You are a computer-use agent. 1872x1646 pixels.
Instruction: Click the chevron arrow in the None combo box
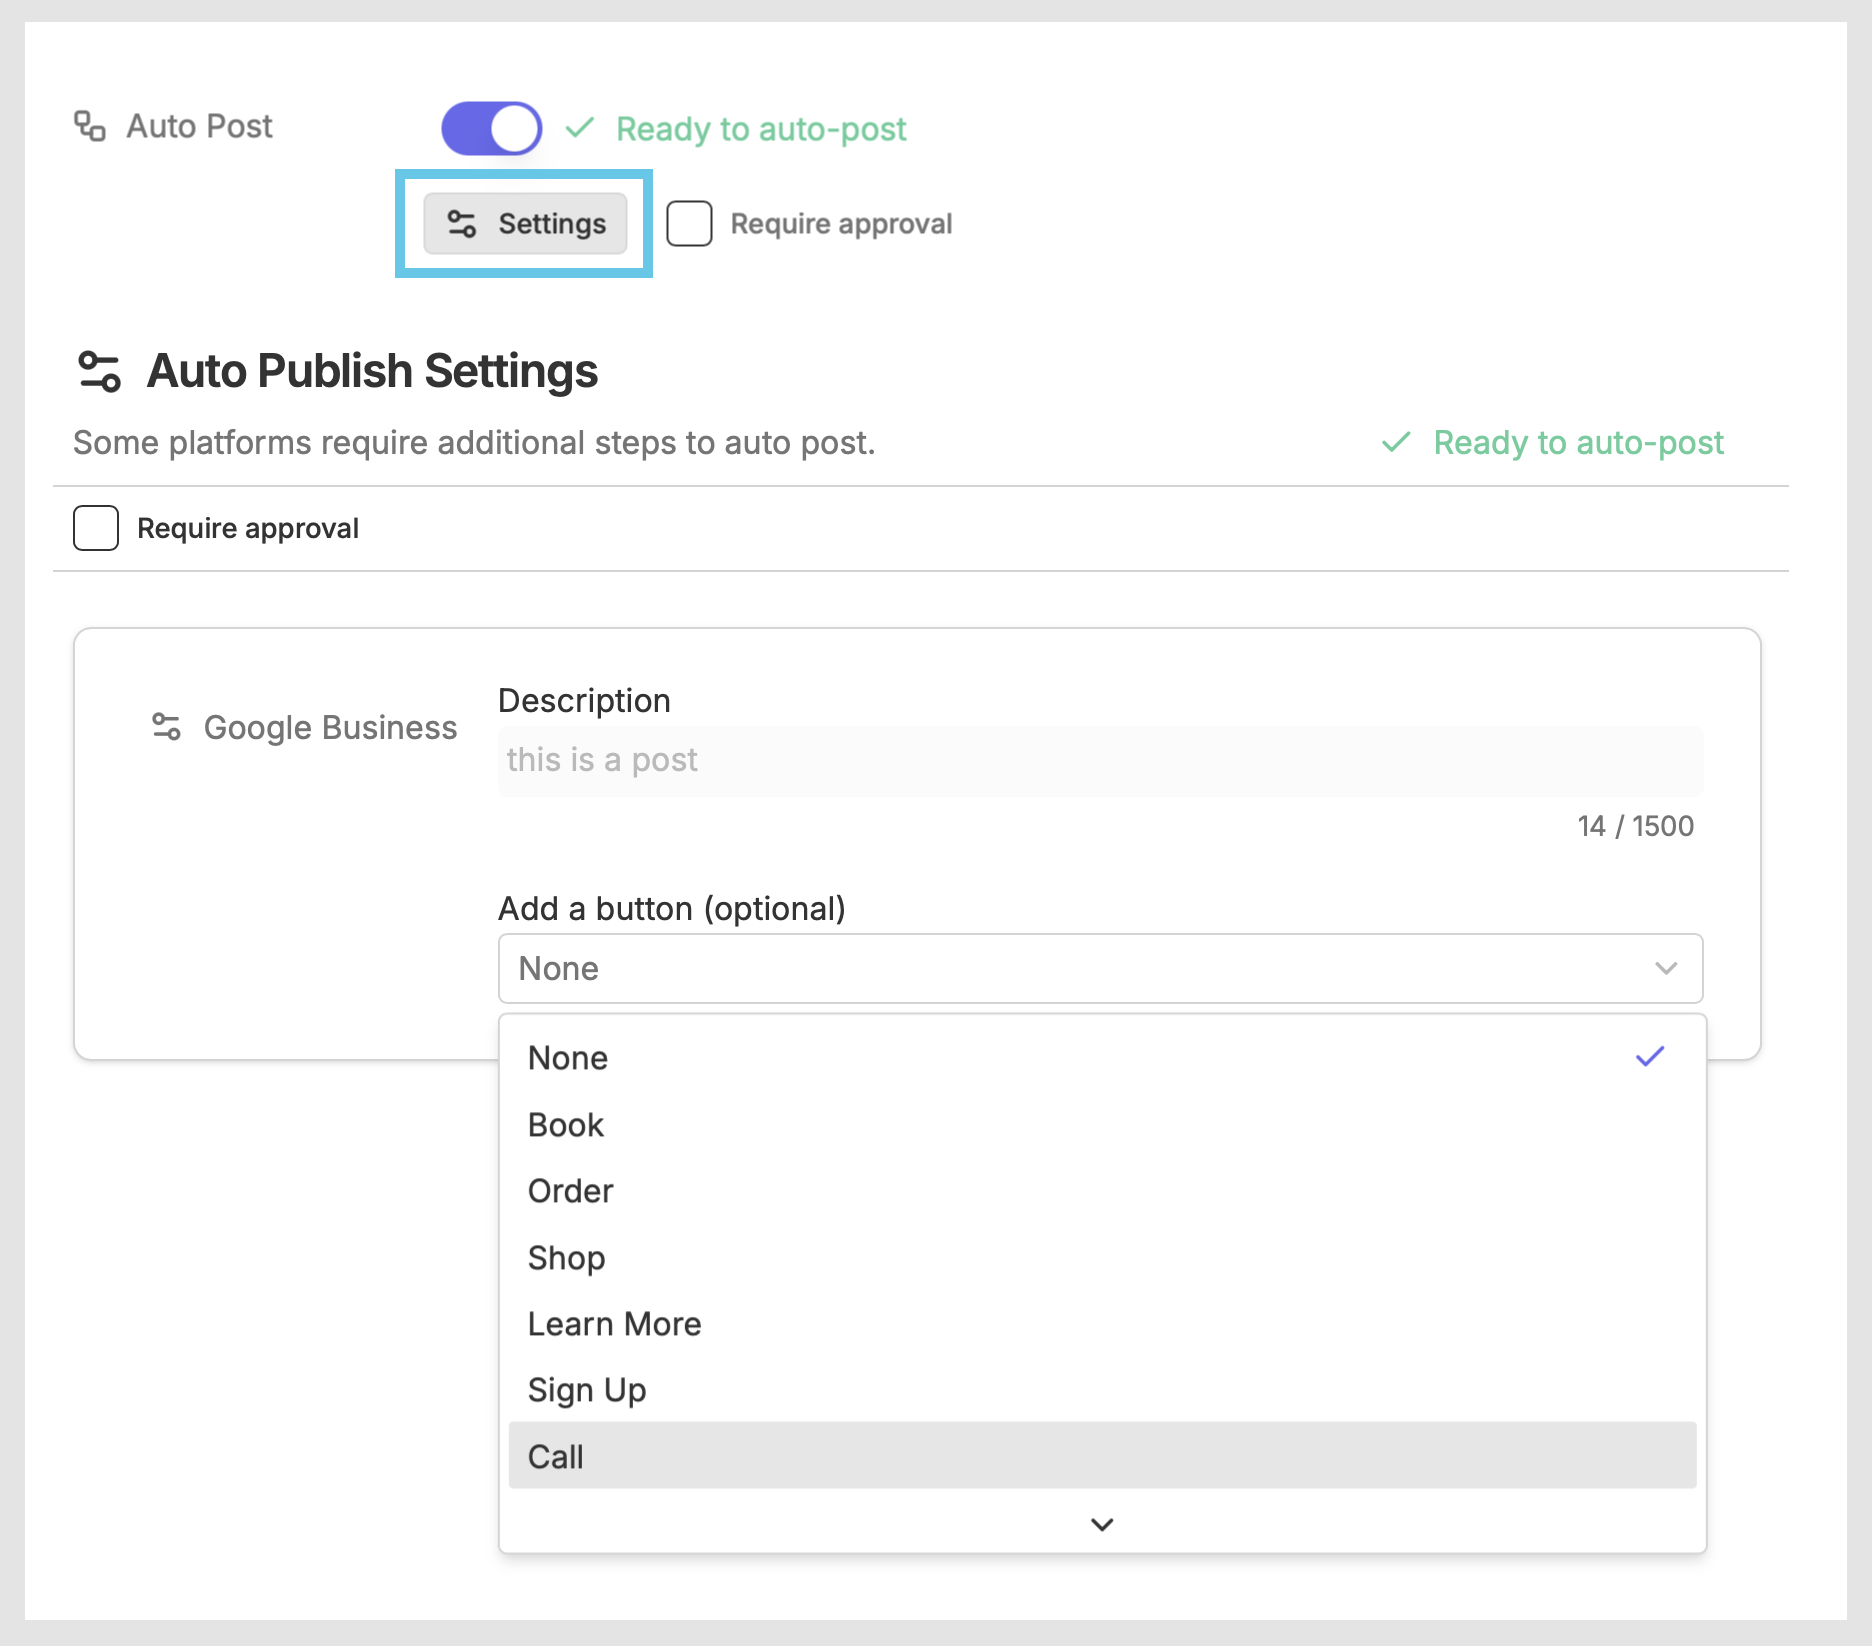pyautogui.click(x=1666, y=968)
